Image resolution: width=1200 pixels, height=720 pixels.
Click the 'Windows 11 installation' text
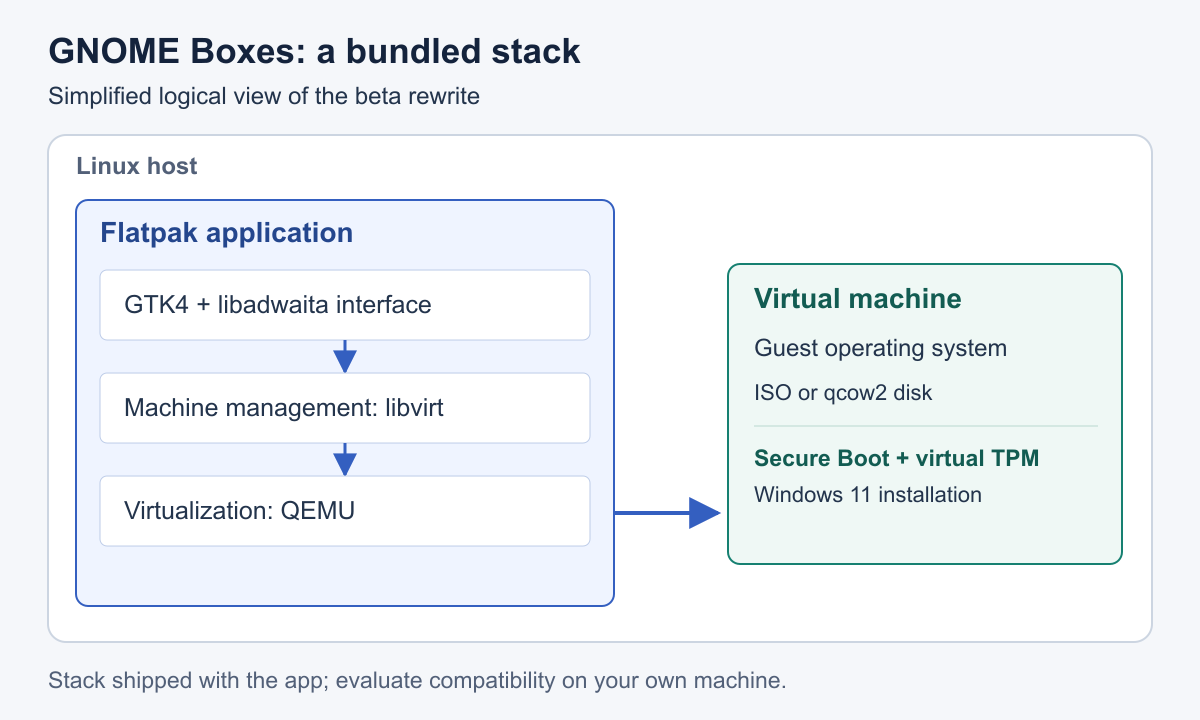pos(868,494)
